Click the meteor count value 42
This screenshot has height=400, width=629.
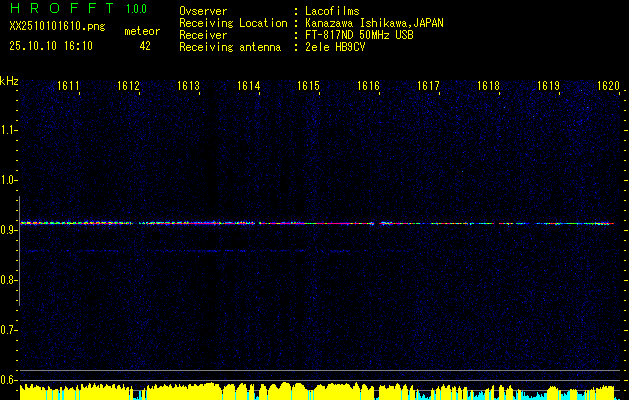(x=145, y=46)
